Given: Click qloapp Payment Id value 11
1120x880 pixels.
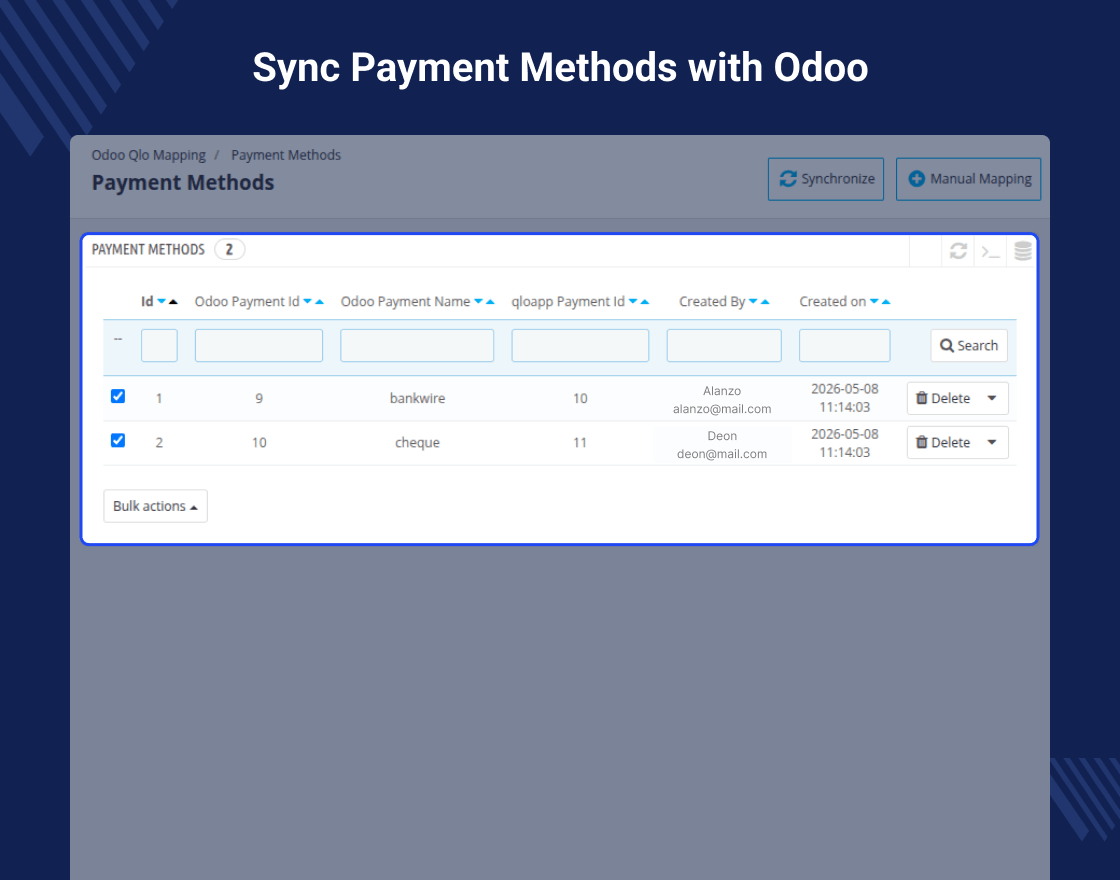Looking at the screenshot, I should (580, 443).
